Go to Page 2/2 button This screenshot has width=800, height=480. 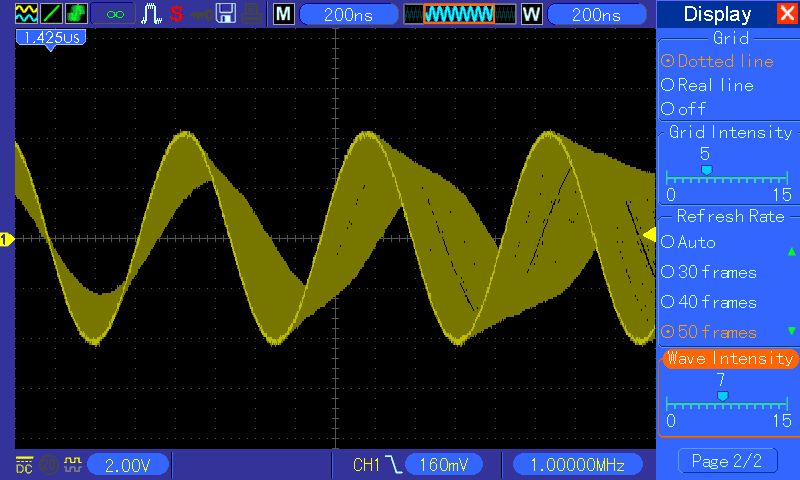coord(728,462)
